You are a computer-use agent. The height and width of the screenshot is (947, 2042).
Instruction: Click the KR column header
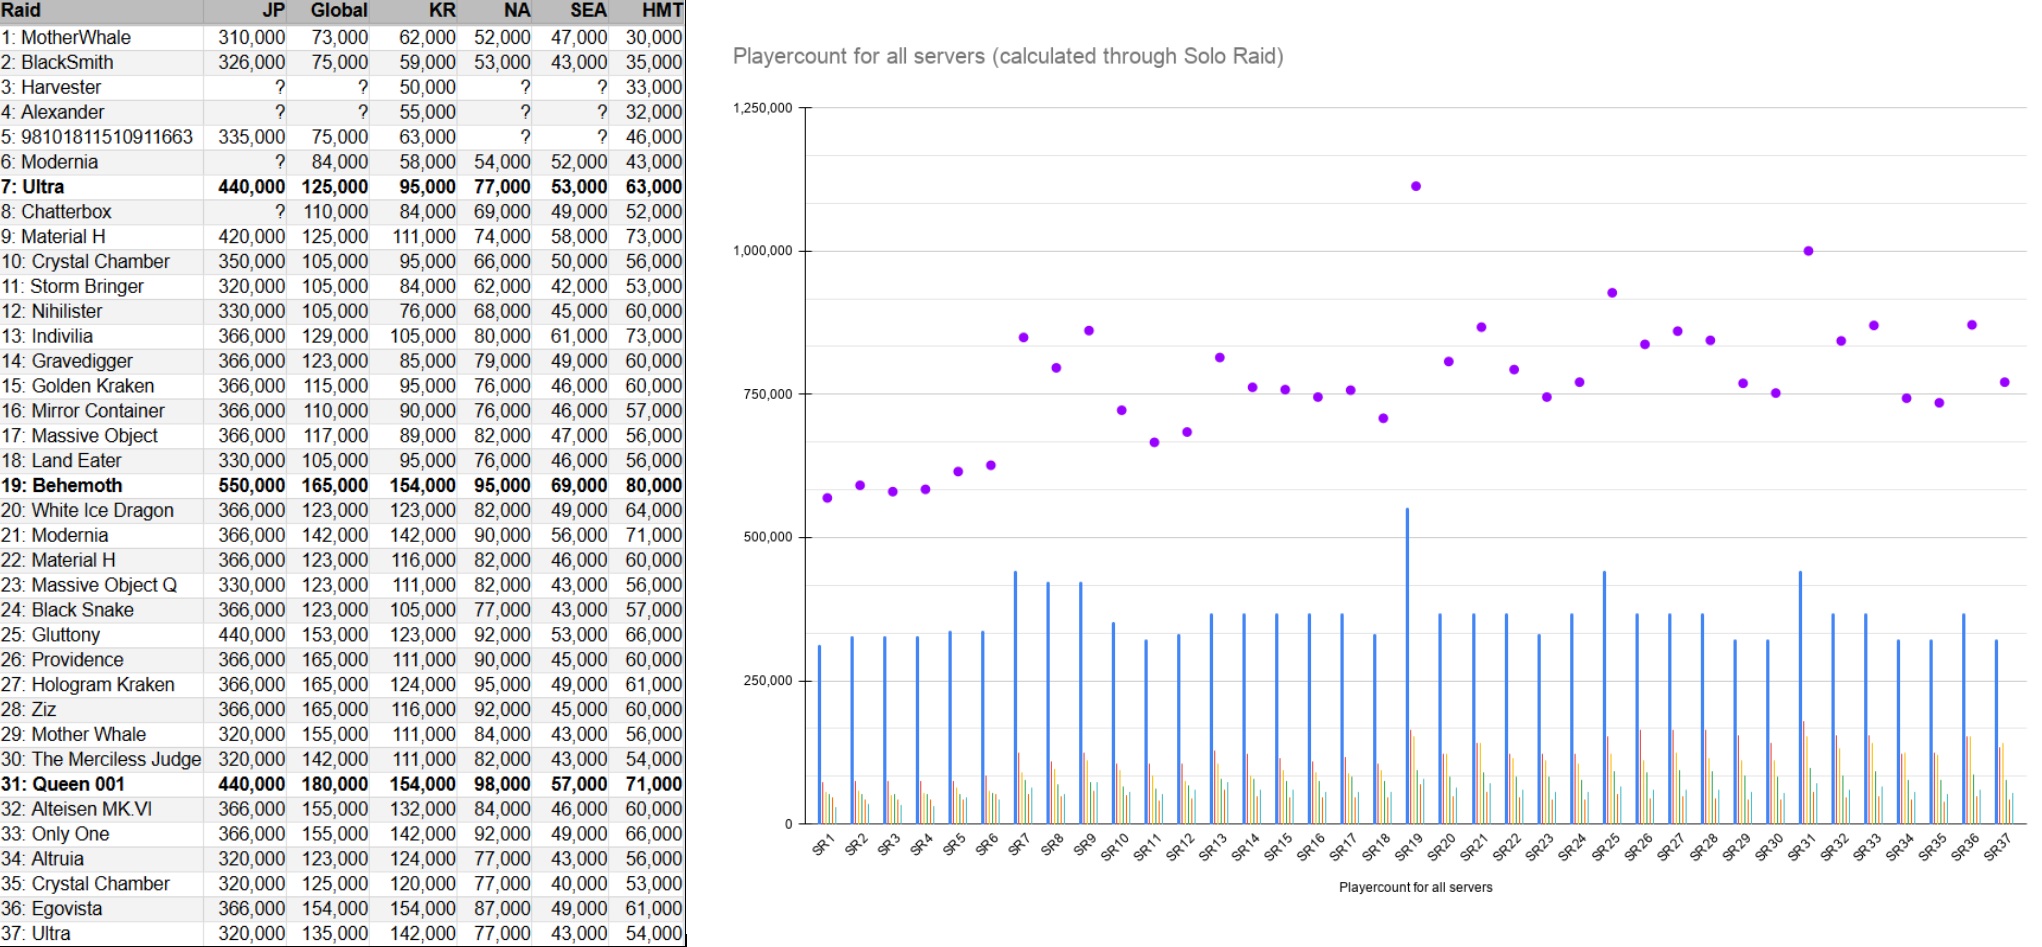pyautogui.click(x=442, y=11)
